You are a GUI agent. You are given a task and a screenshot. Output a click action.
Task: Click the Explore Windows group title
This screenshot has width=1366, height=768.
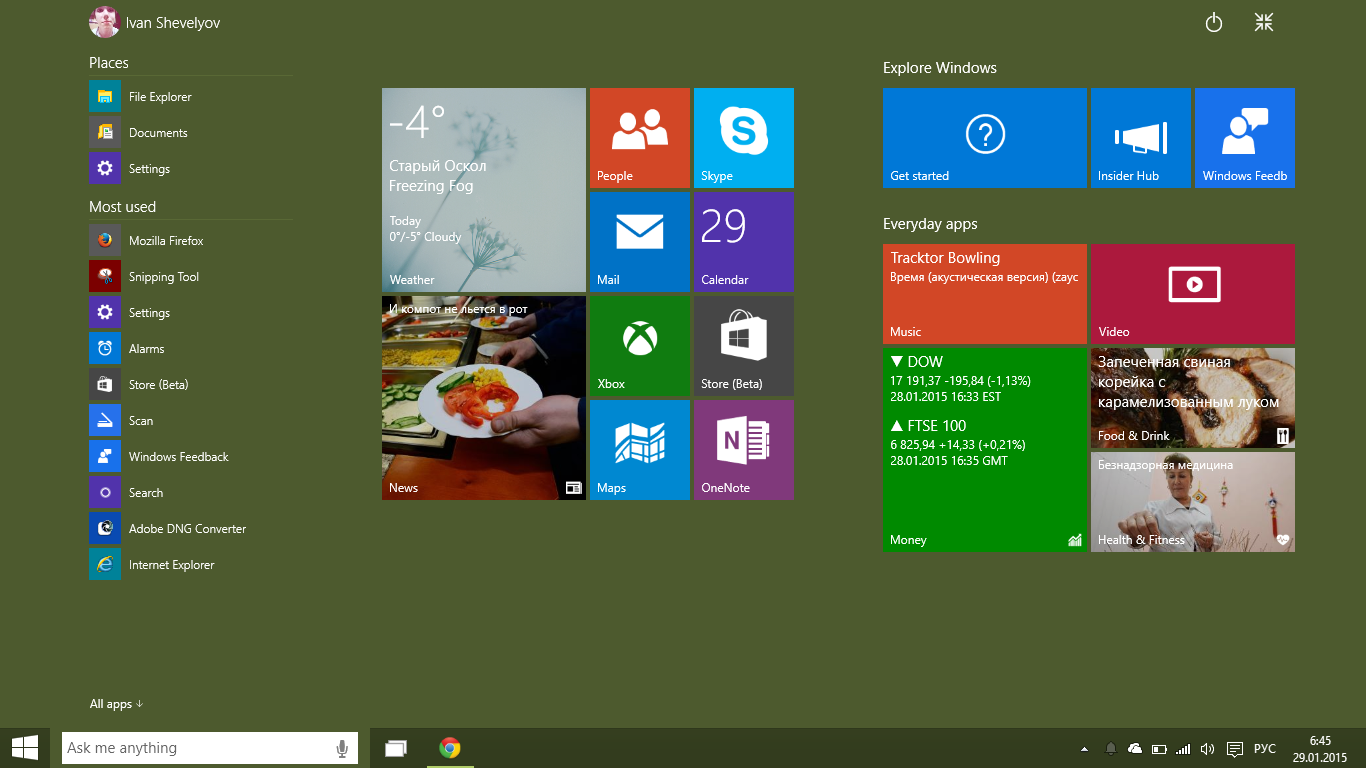click(x=940, y=68)
